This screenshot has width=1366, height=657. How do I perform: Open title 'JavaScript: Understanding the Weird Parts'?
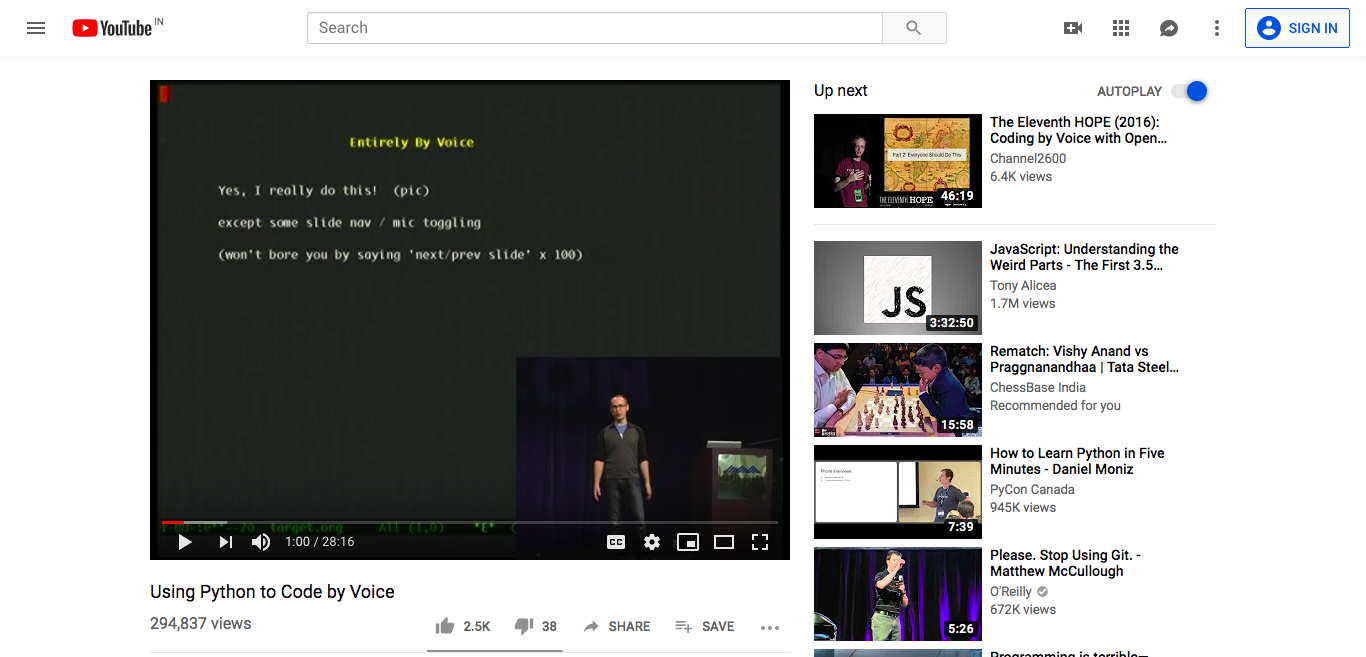pyautogui.click(x=1084, y=257)
